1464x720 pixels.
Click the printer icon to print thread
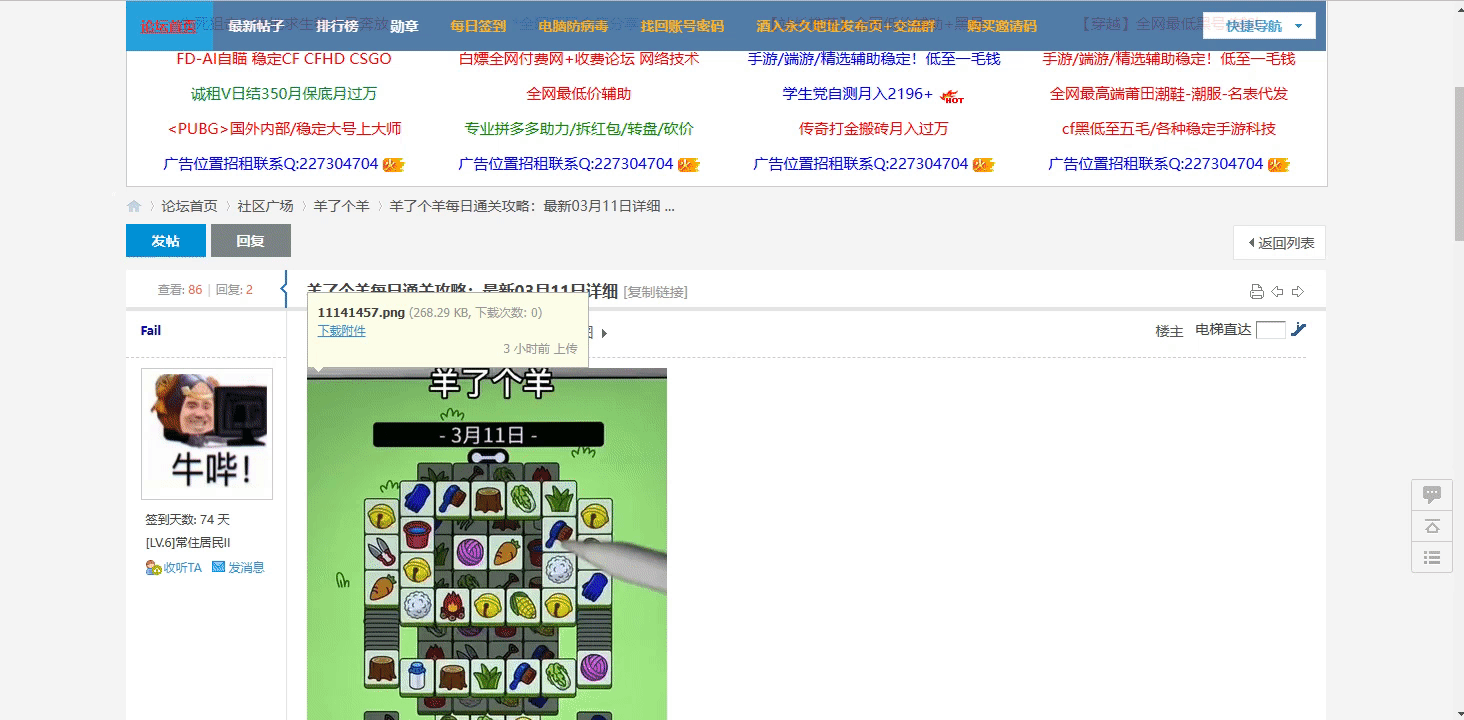[x=1257, y=292]
